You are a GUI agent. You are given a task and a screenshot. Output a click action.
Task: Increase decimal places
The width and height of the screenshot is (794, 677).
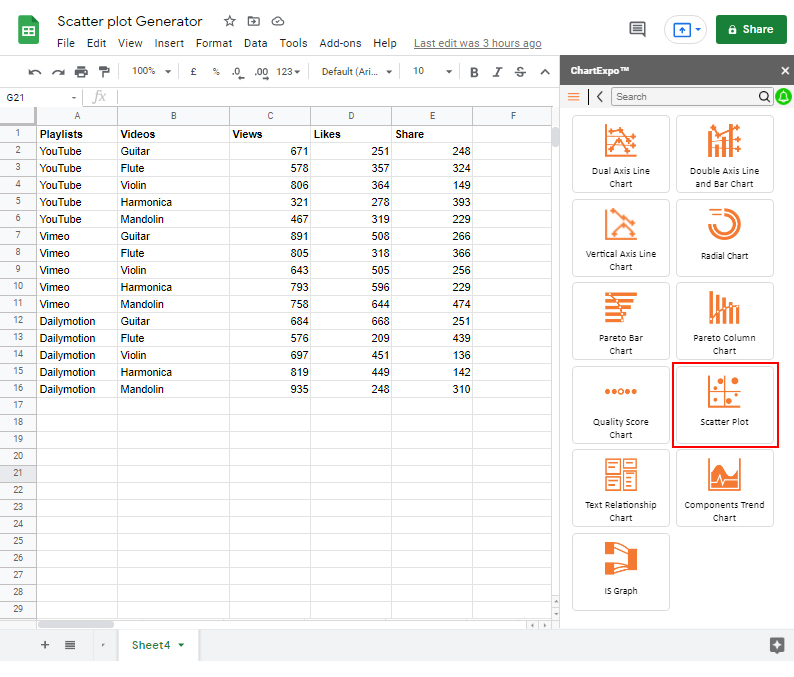[x=261, y=72]
